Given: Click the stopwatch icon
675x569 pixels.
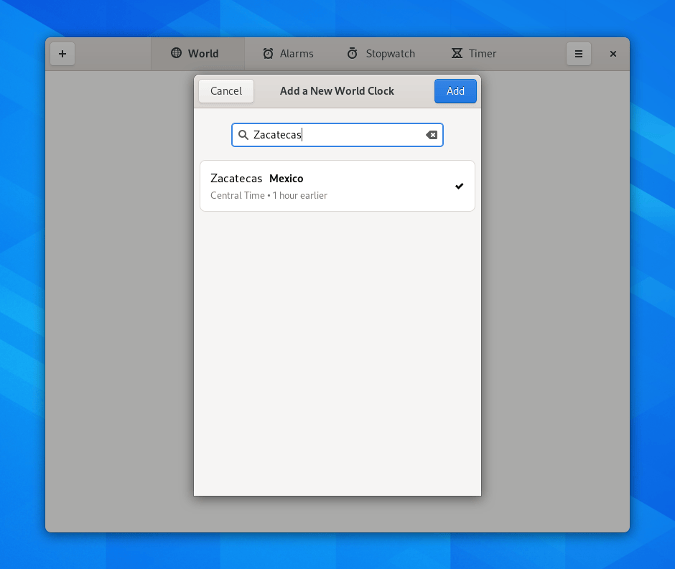Looking at the screenshot, I should pos(352,54).
